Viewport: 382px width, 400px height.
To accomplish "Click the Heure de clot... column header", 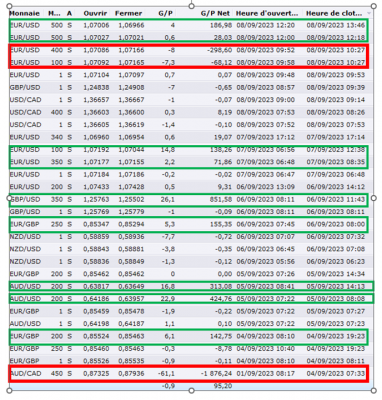I will tap(334, 13).
